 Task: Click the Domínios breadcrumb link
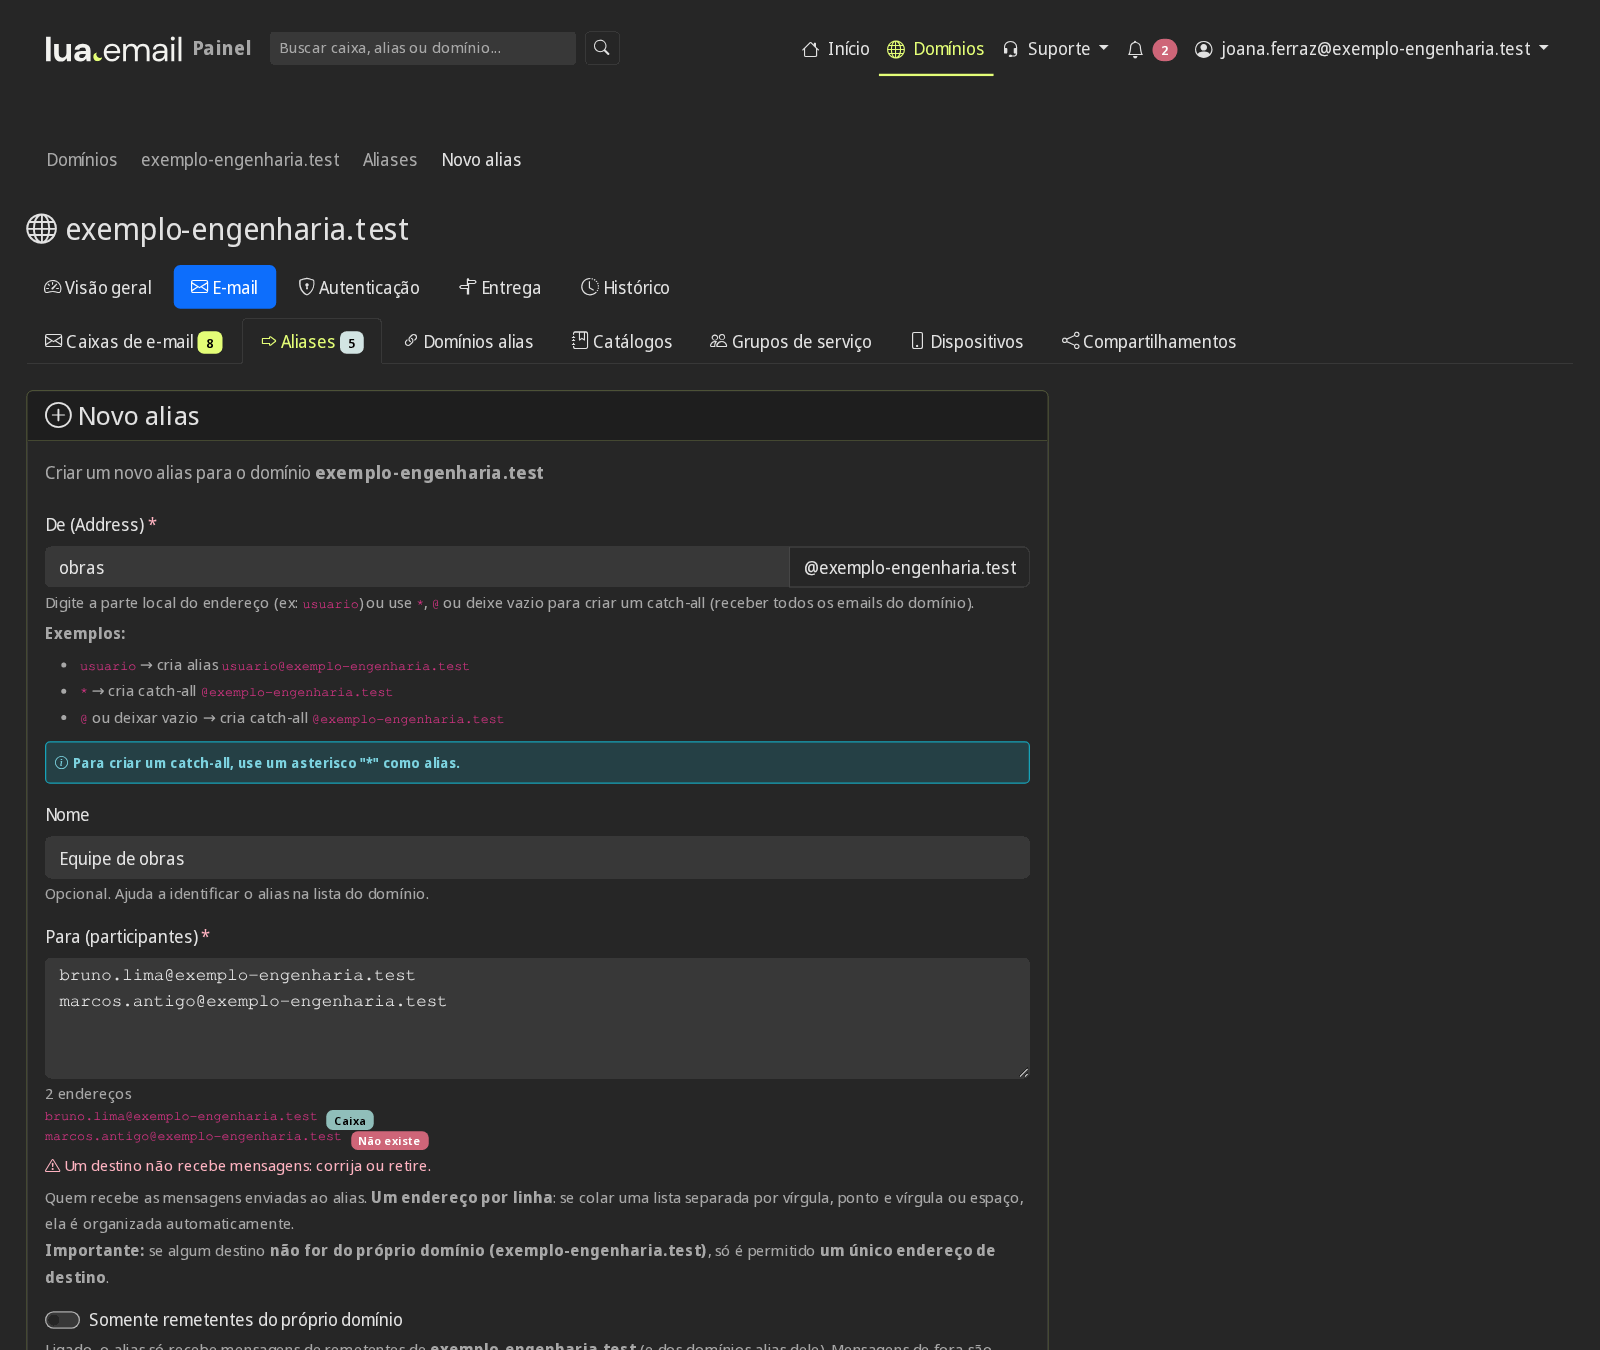(82, 160)
